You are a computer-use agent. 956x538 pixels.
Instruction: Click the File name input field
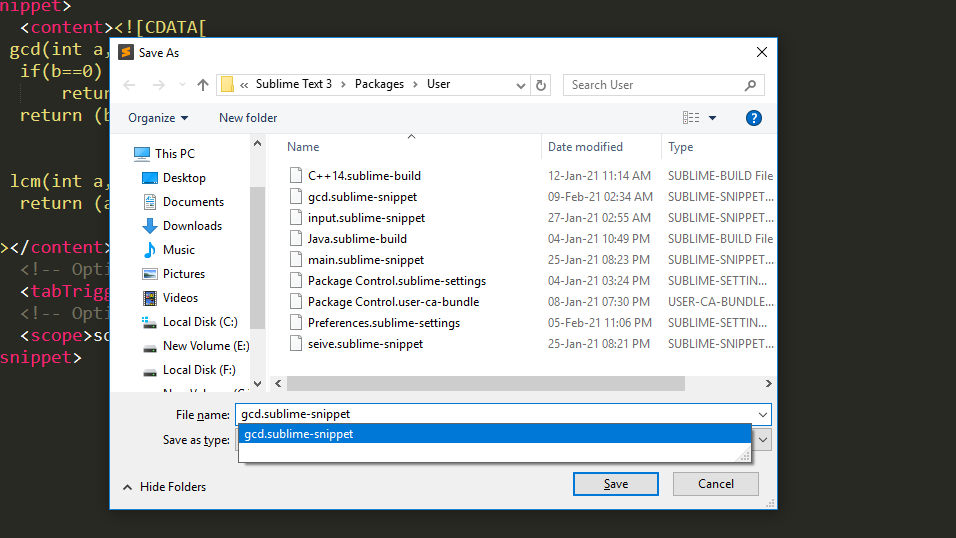pyautogui.click(x=495, y=414)
